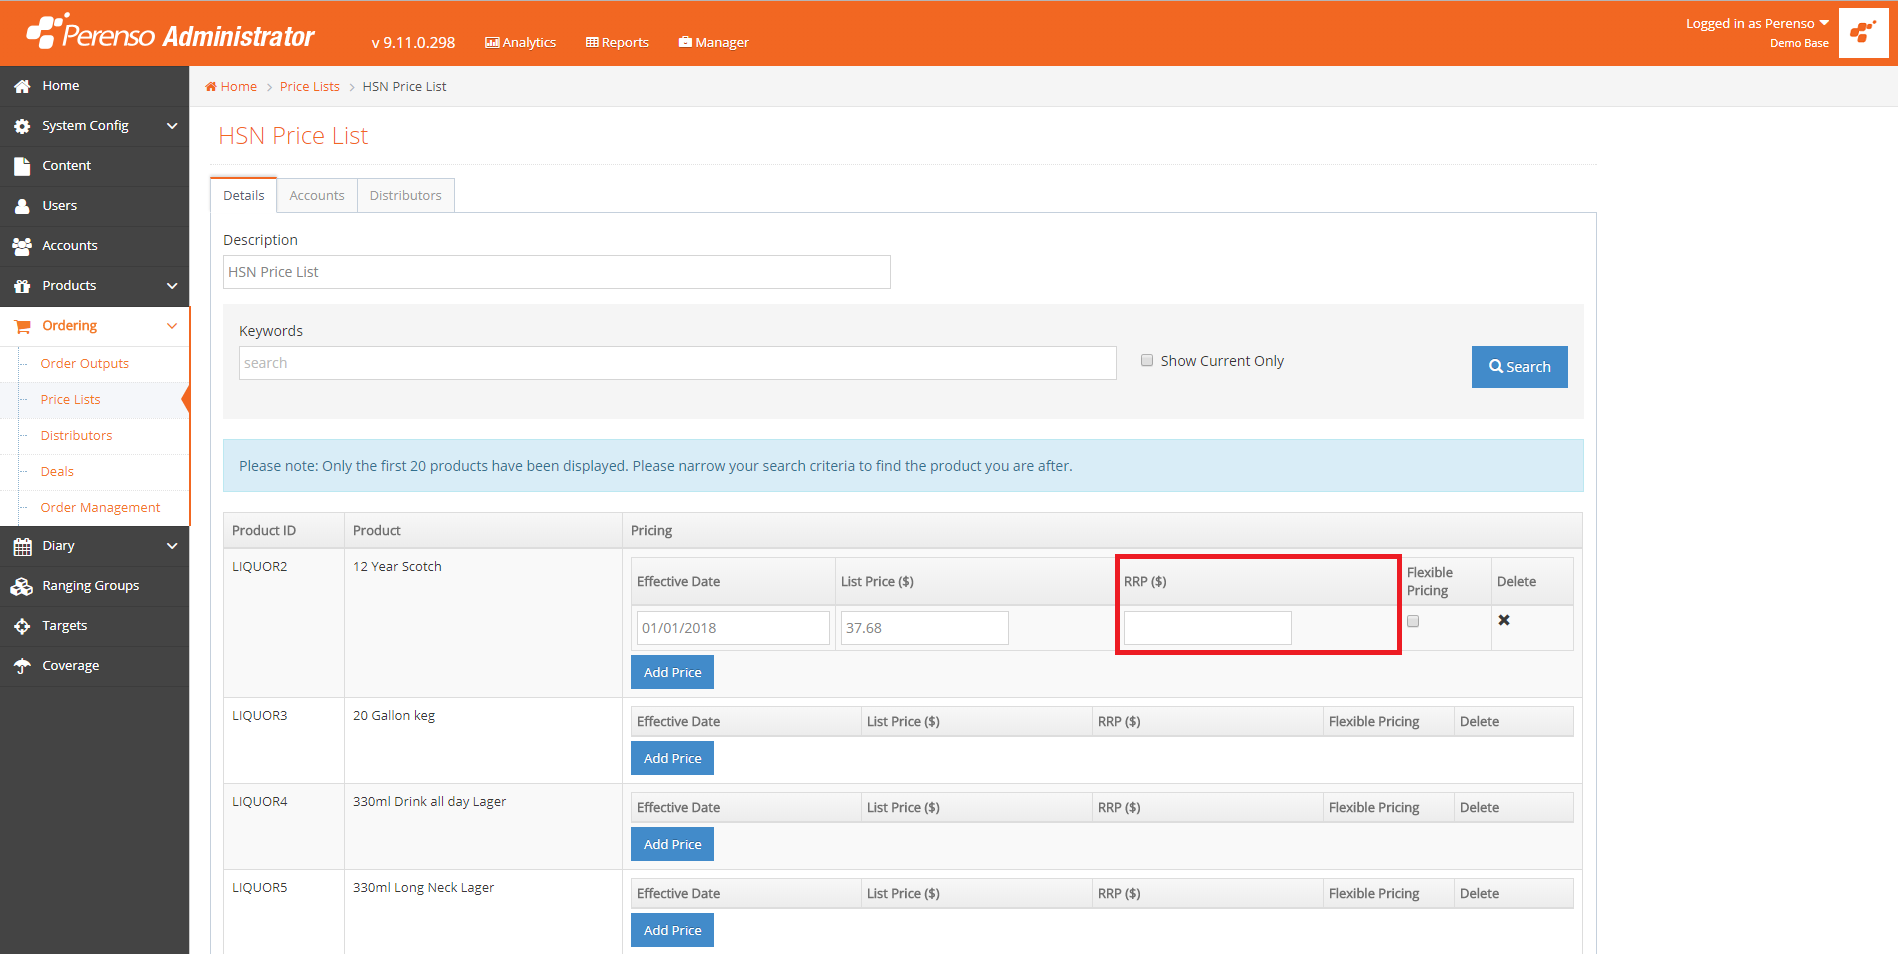Click the Ranging Groups cubes icon

click(22, 586)
